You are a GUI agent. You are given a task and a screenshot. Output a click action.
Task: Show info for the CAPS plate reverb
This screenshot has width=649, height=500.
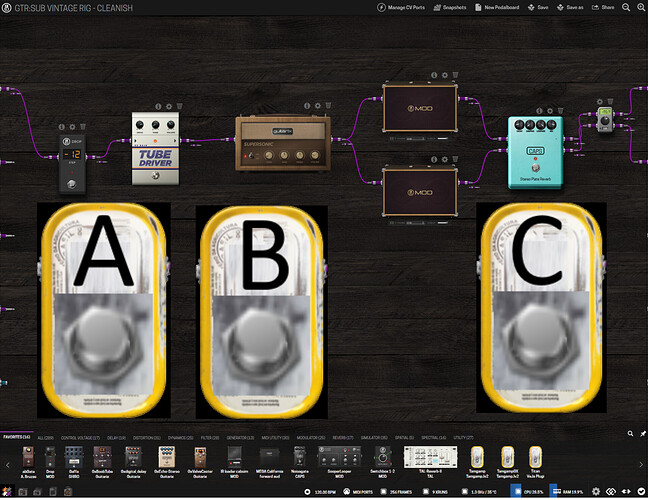pyautogui.click(x=539, y=111)
